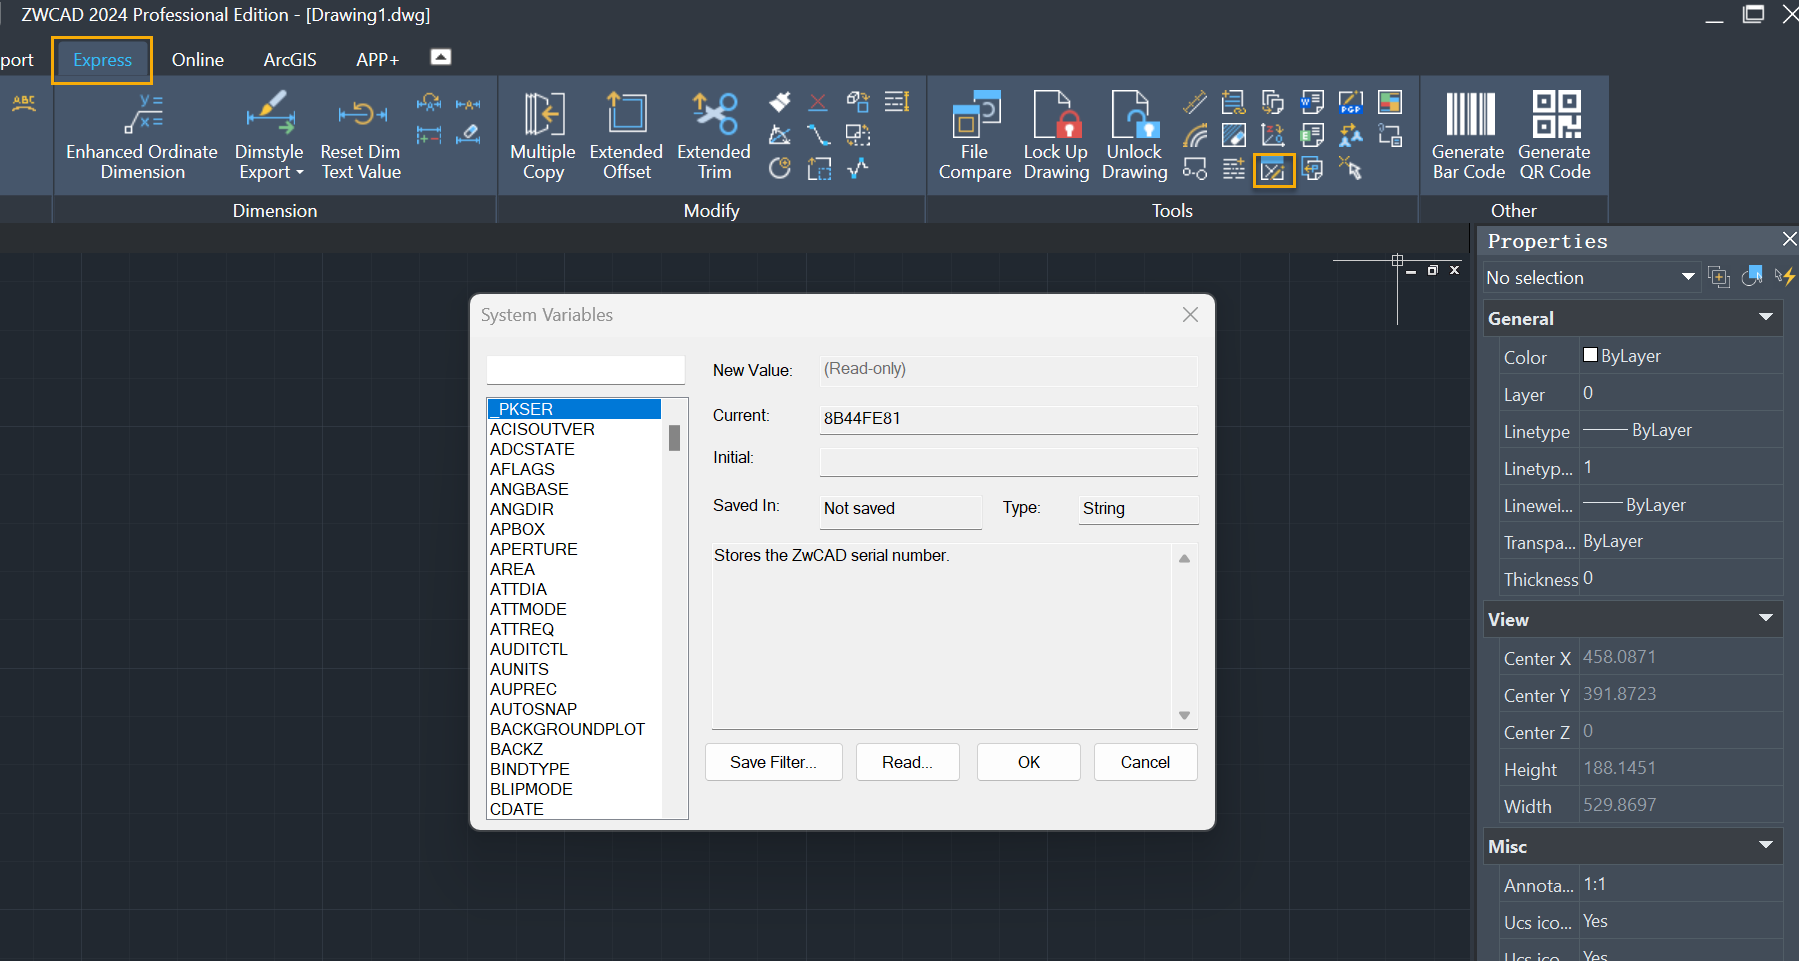Click the variable list scrollbar thumb
Viewport: 1799px width, 961px height.
click(x=675, y=438)
